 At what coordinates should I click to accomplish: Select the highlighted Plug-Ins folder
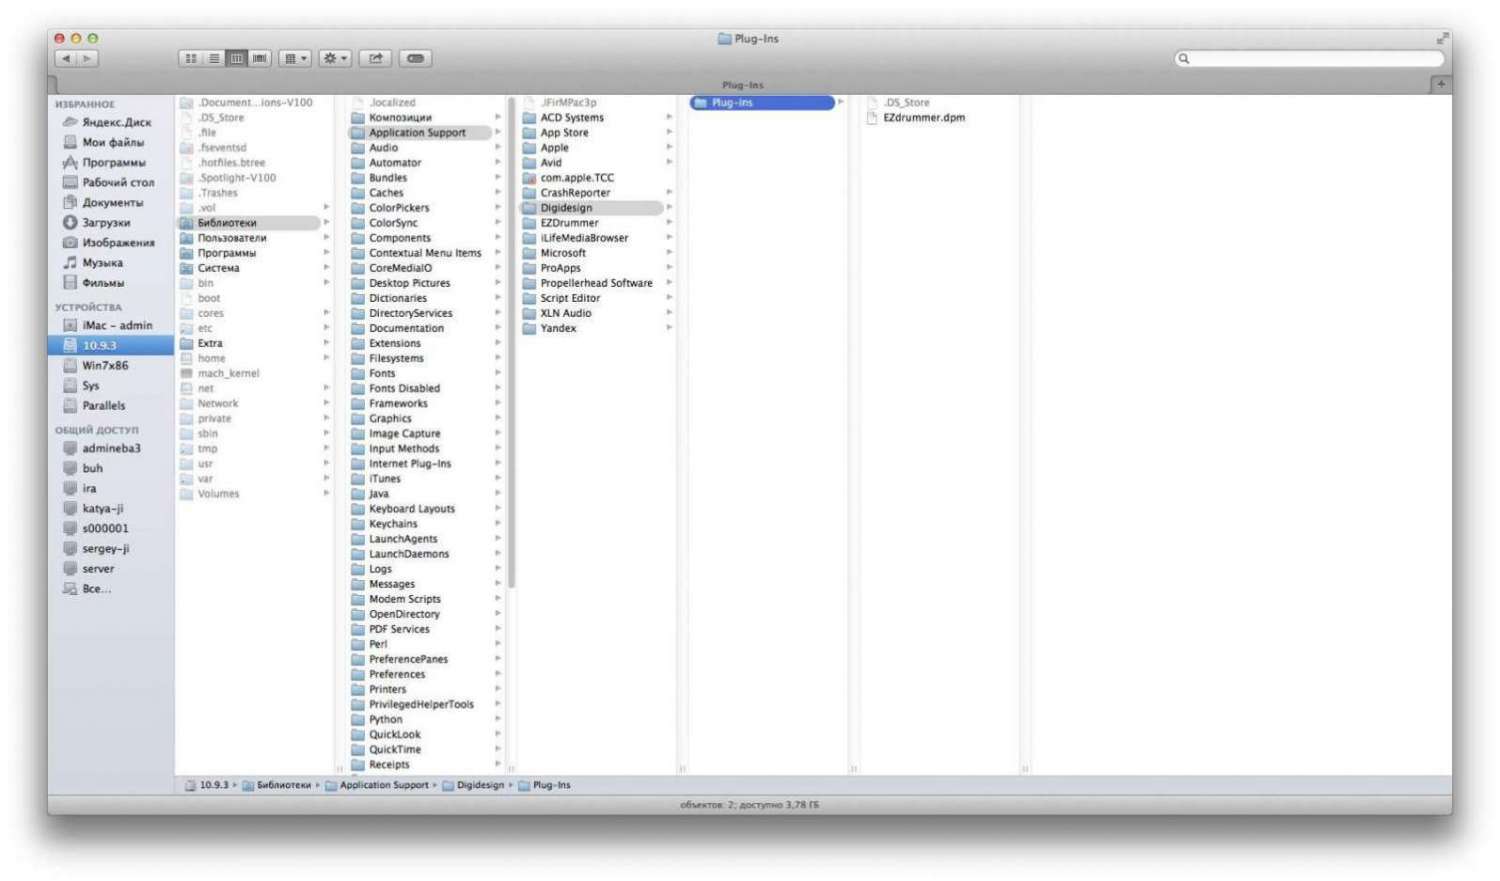[x=762, y=102]
